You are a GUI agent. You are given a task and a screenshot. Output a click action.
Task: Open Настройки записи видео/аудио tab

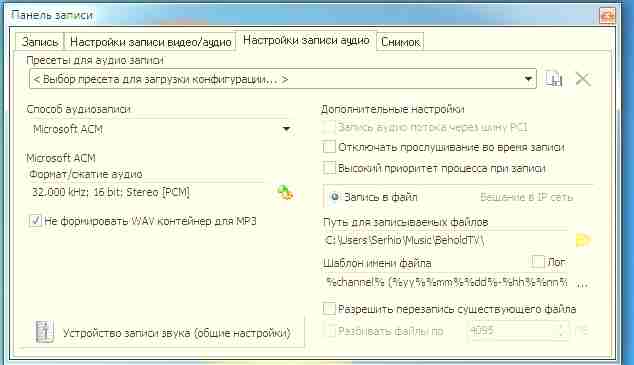tap(150, 42)
